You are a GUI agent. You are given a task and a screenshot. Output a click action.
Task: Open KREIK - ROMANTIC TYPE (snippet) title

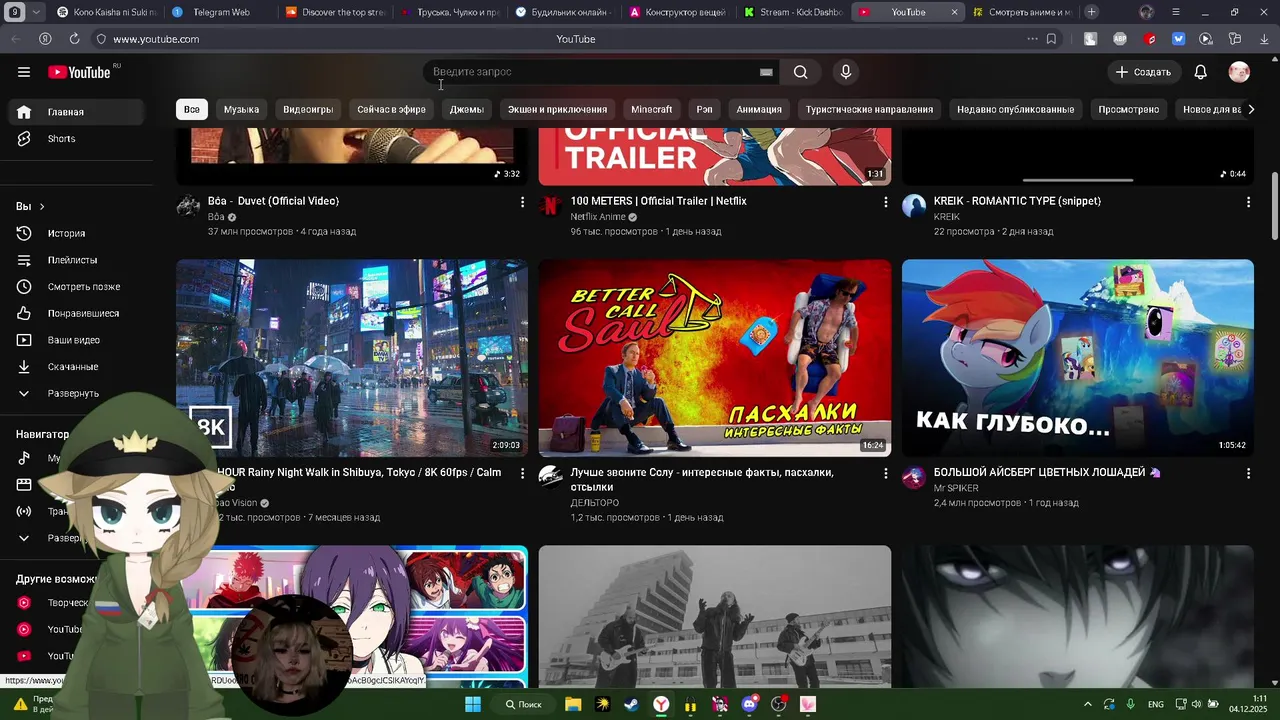point(1017,201)
